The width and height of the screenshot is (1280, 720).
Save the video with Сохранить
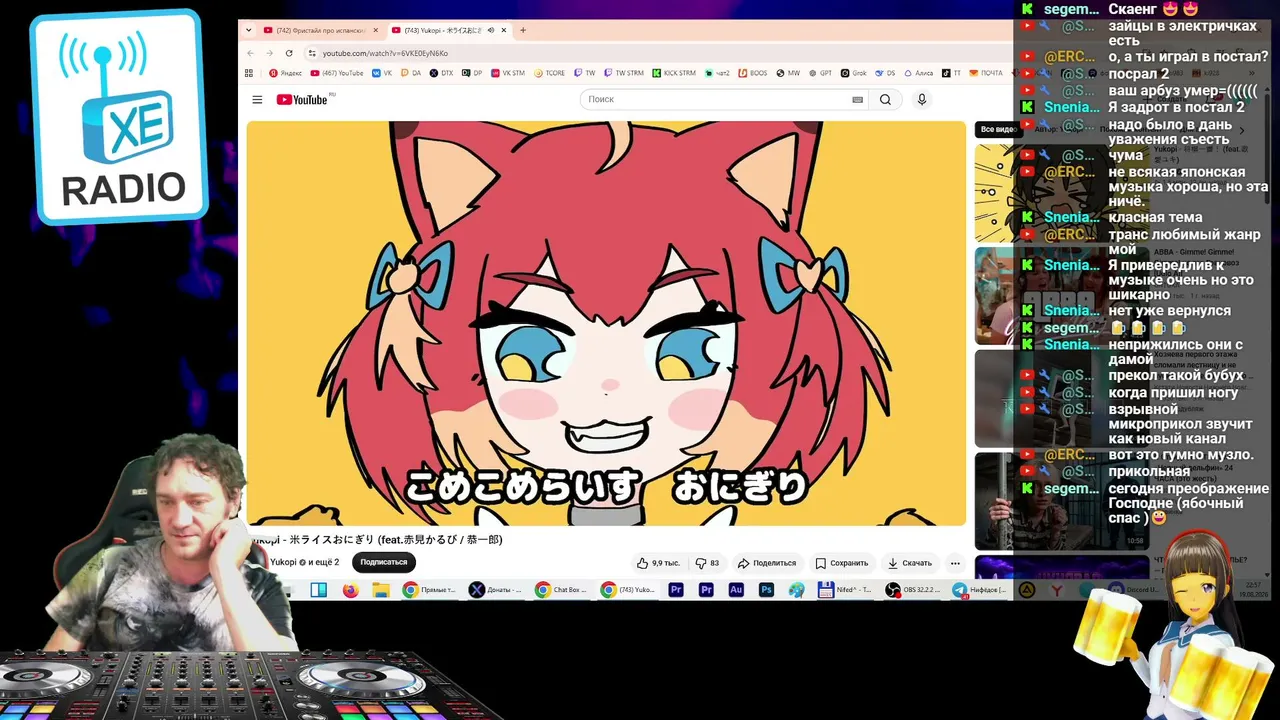click(x=842, y=563)
